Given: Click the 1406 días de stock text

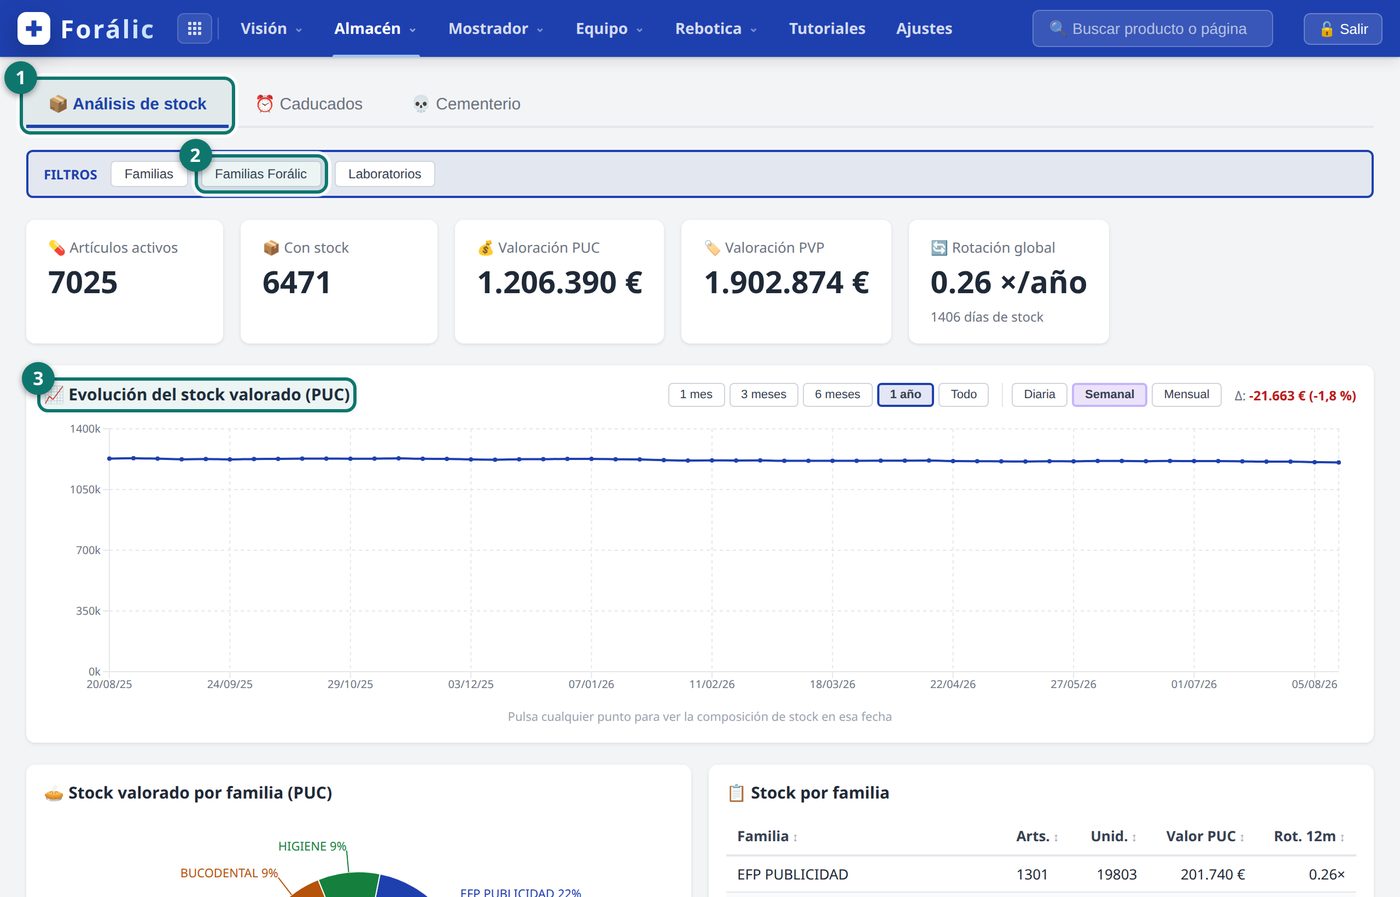Looking at the screenshot, I should tap(987, 317).
